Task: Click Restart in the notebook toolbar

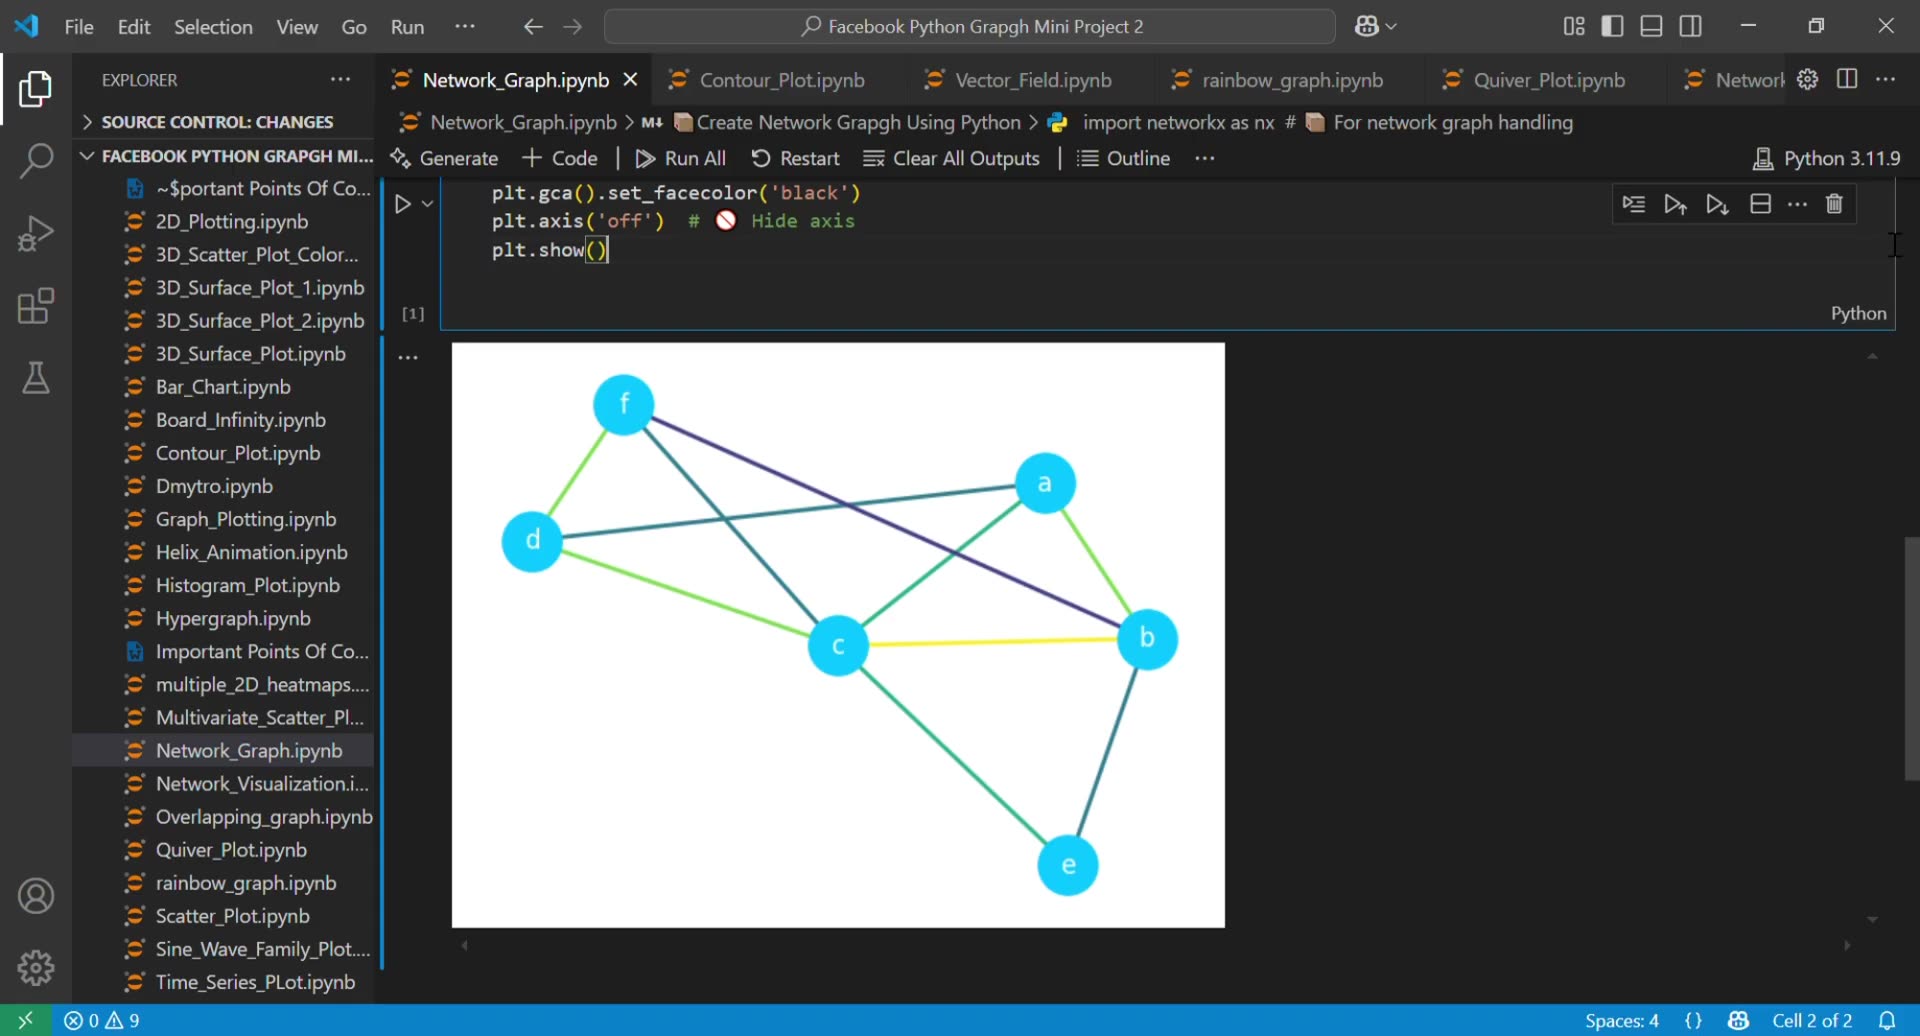Action: [x=795, y=158]
